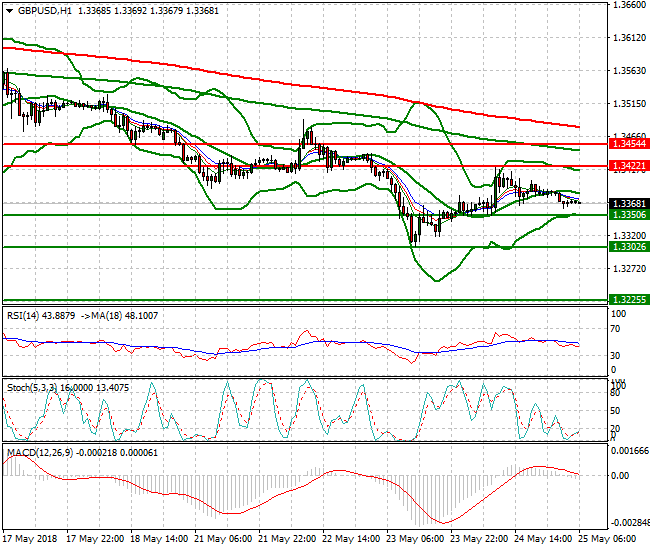Click the 21 May 06:00 time label

pos(223,539)
